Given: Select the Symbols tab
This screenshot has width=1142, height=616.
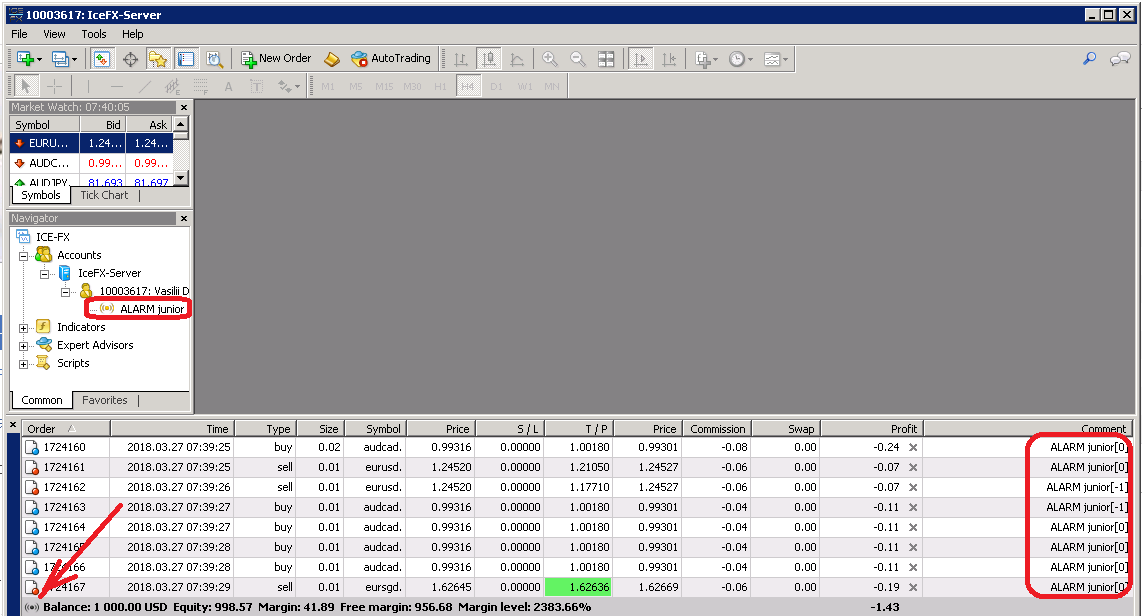Looking at the screenshot, I should (41, 195).
